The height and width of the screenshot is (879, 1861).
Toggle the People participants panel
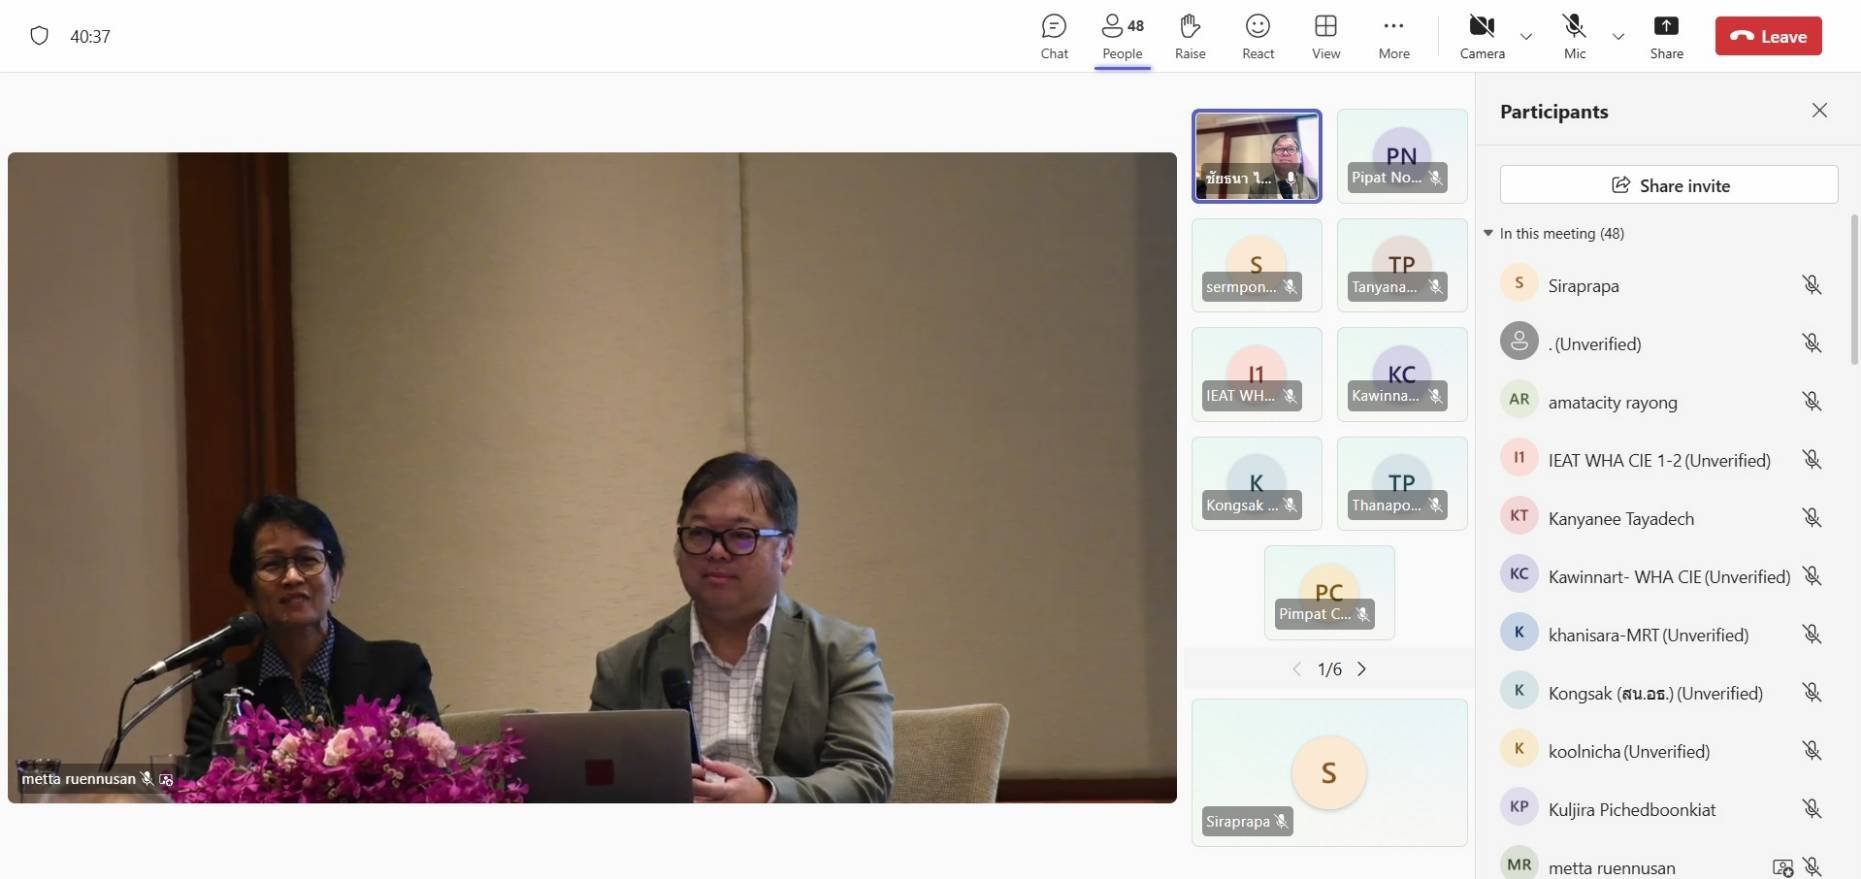(x=1122, y=36)
